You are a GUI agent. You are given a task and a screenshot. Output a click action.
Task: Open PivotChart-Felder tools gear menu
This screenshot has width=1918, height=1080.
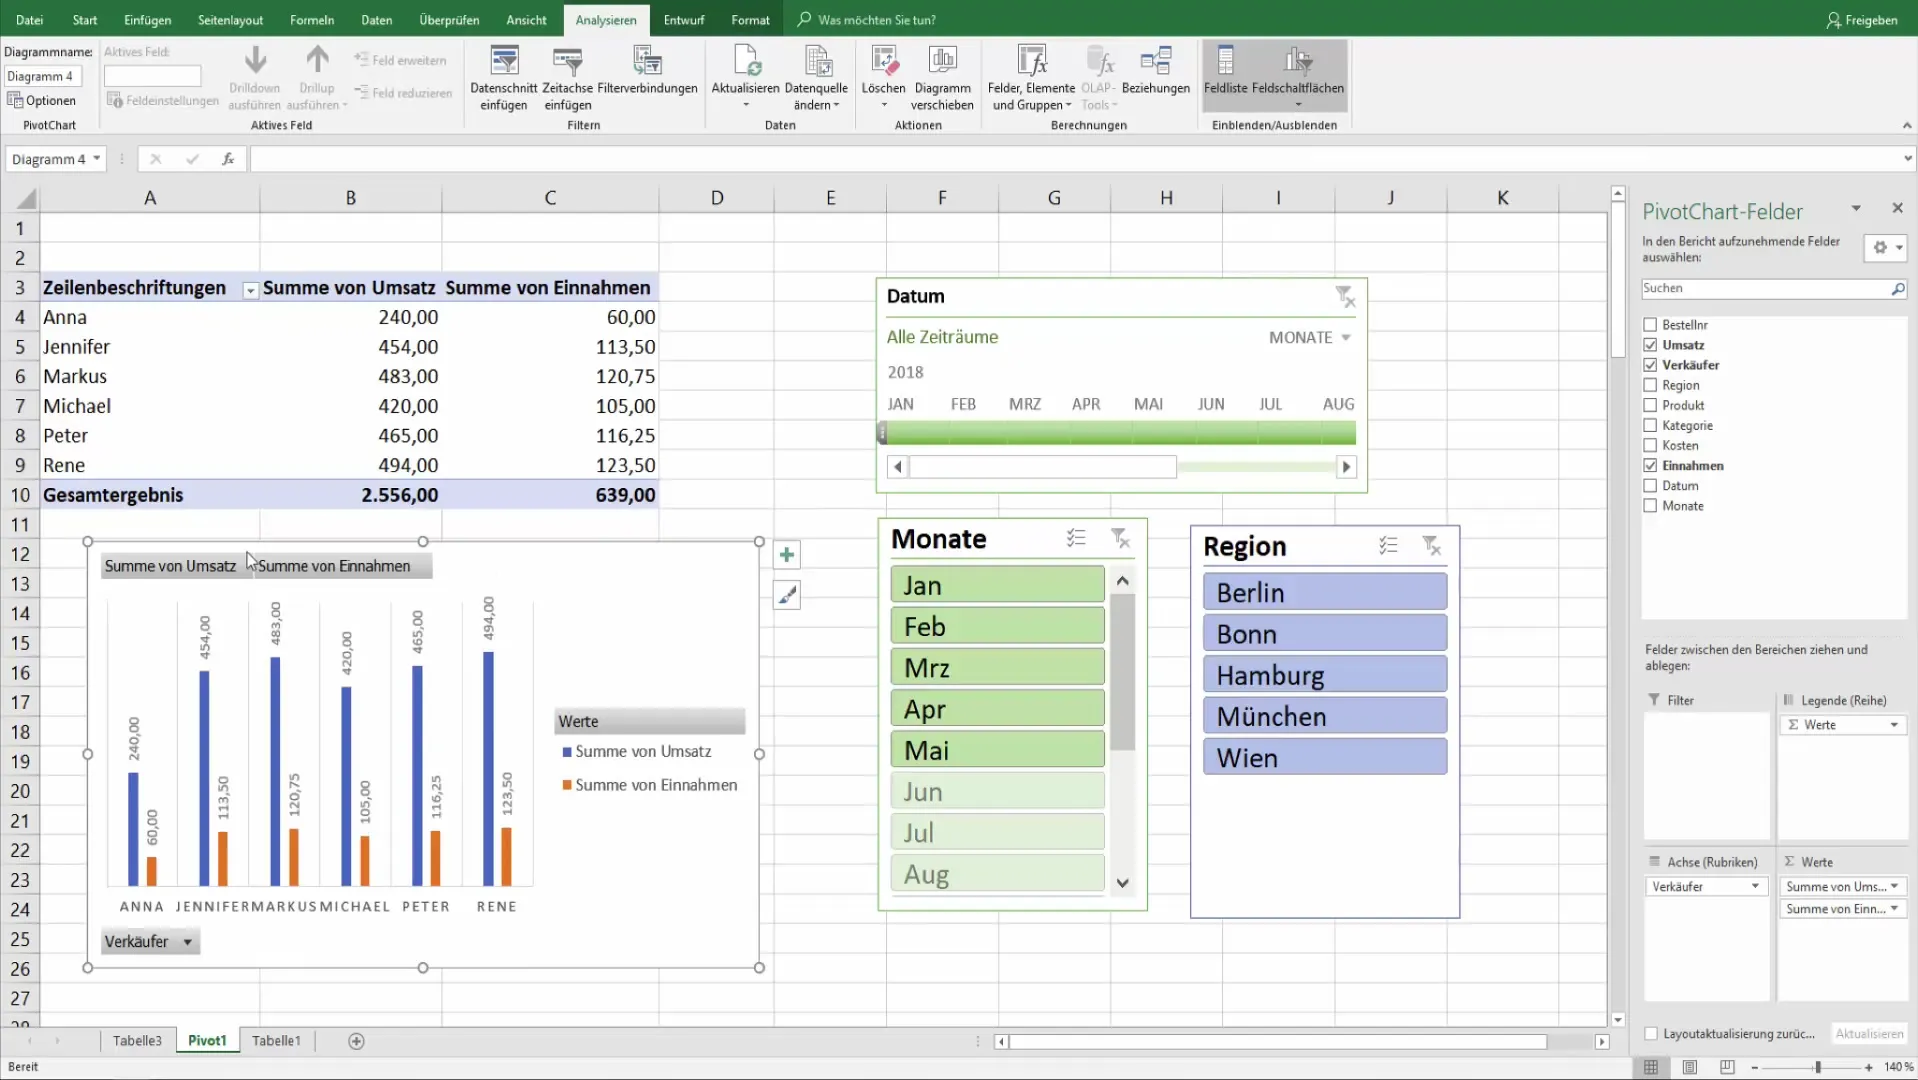tap(1886, 248)
